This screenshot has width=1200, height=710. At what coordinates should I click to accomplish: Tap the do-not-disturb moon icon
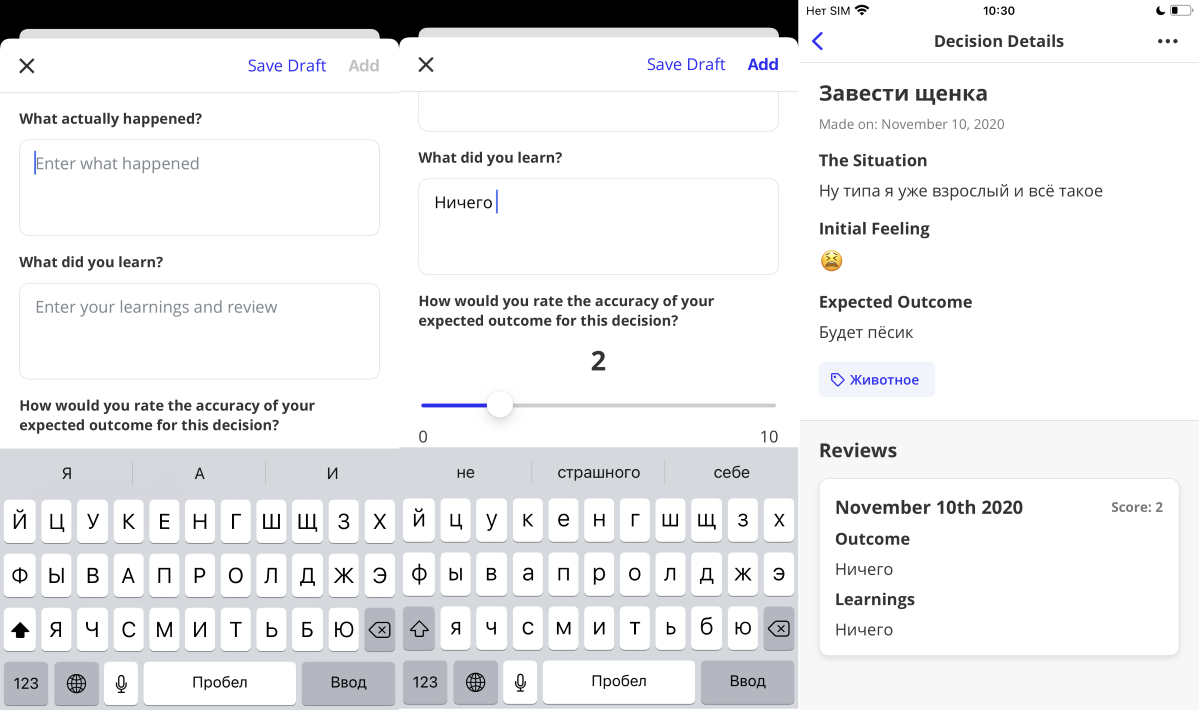(x=1160, y=11)
